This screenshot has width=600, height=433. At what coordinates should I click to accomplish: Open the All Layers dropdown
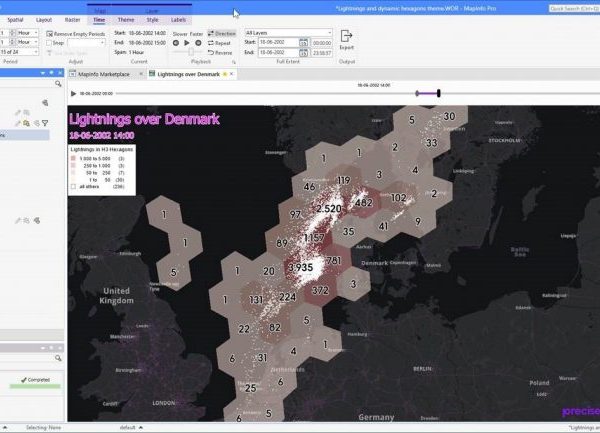pos(288,33)
